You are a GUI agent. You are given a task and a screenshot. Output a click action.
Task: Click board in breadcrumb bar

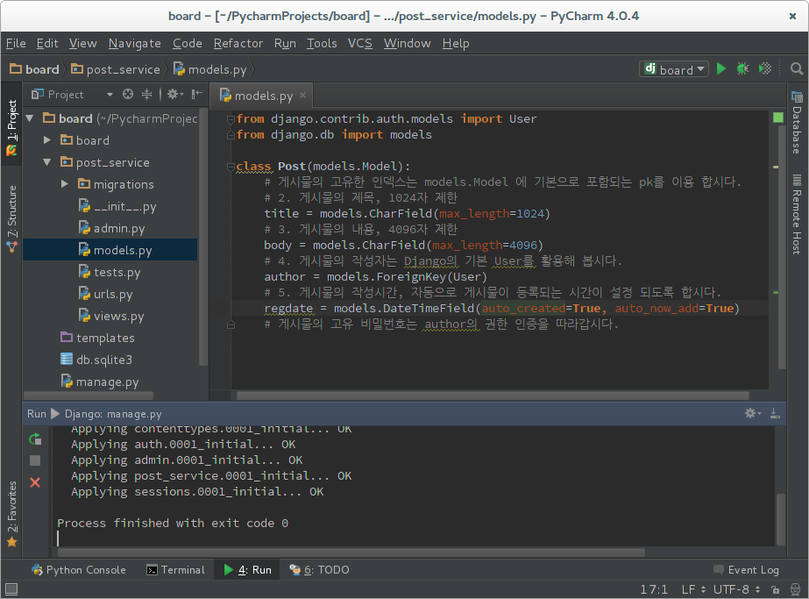pyautogui.click(x=35, y=69)
